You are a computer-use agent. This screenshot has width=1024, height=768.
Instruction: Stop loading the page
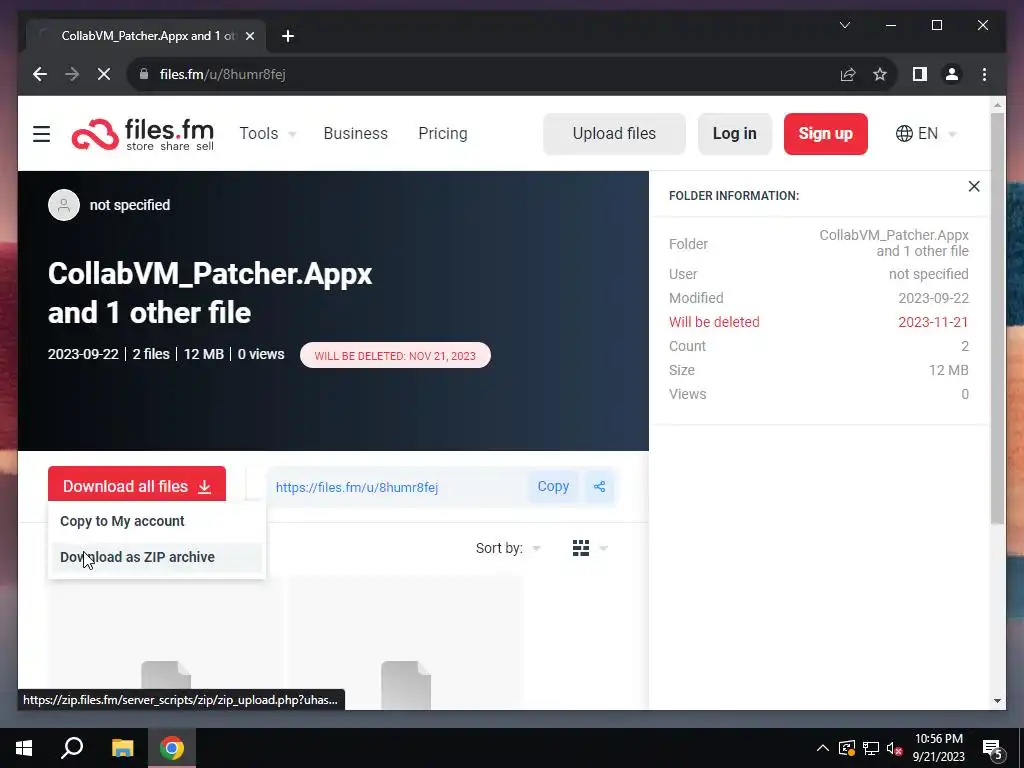(x=104, y=74)
